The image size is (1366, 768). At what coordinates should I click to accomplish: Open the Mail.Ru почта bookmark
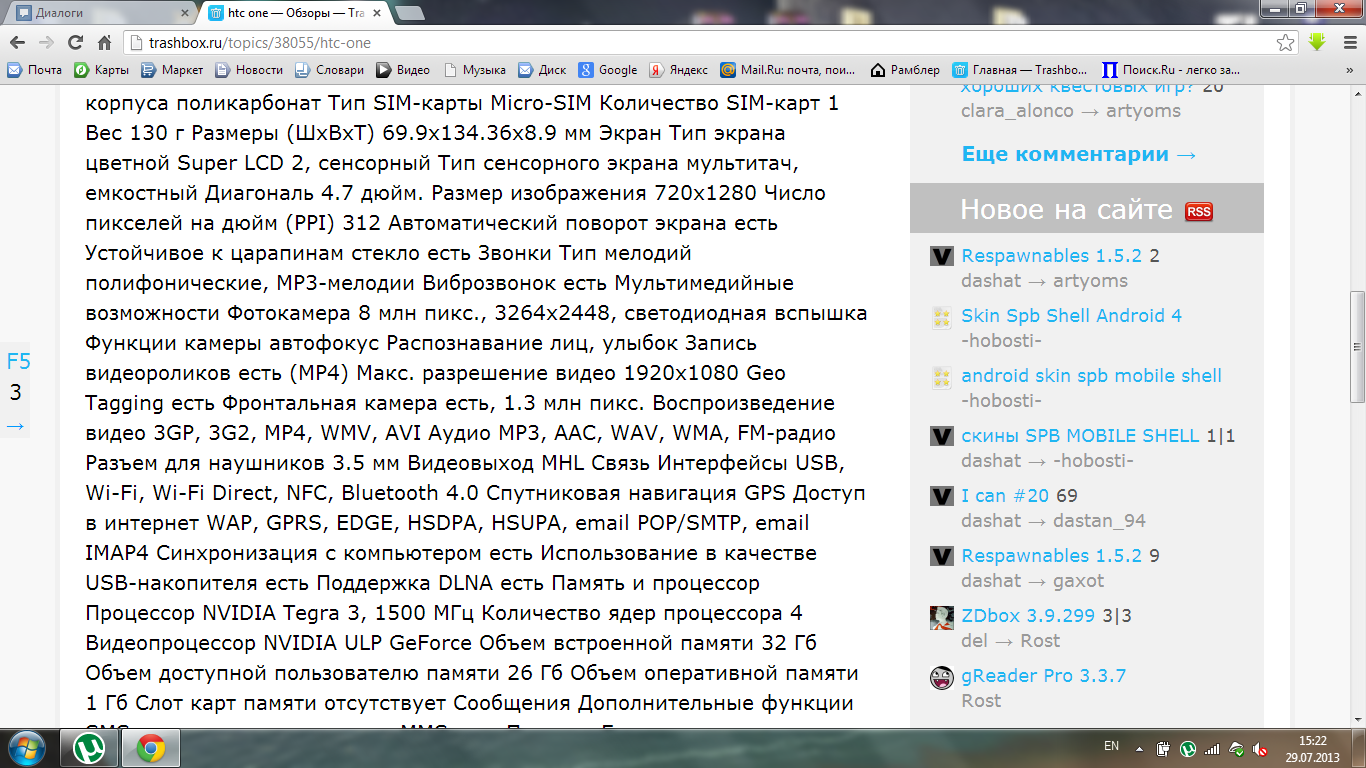tap(788, 70)
